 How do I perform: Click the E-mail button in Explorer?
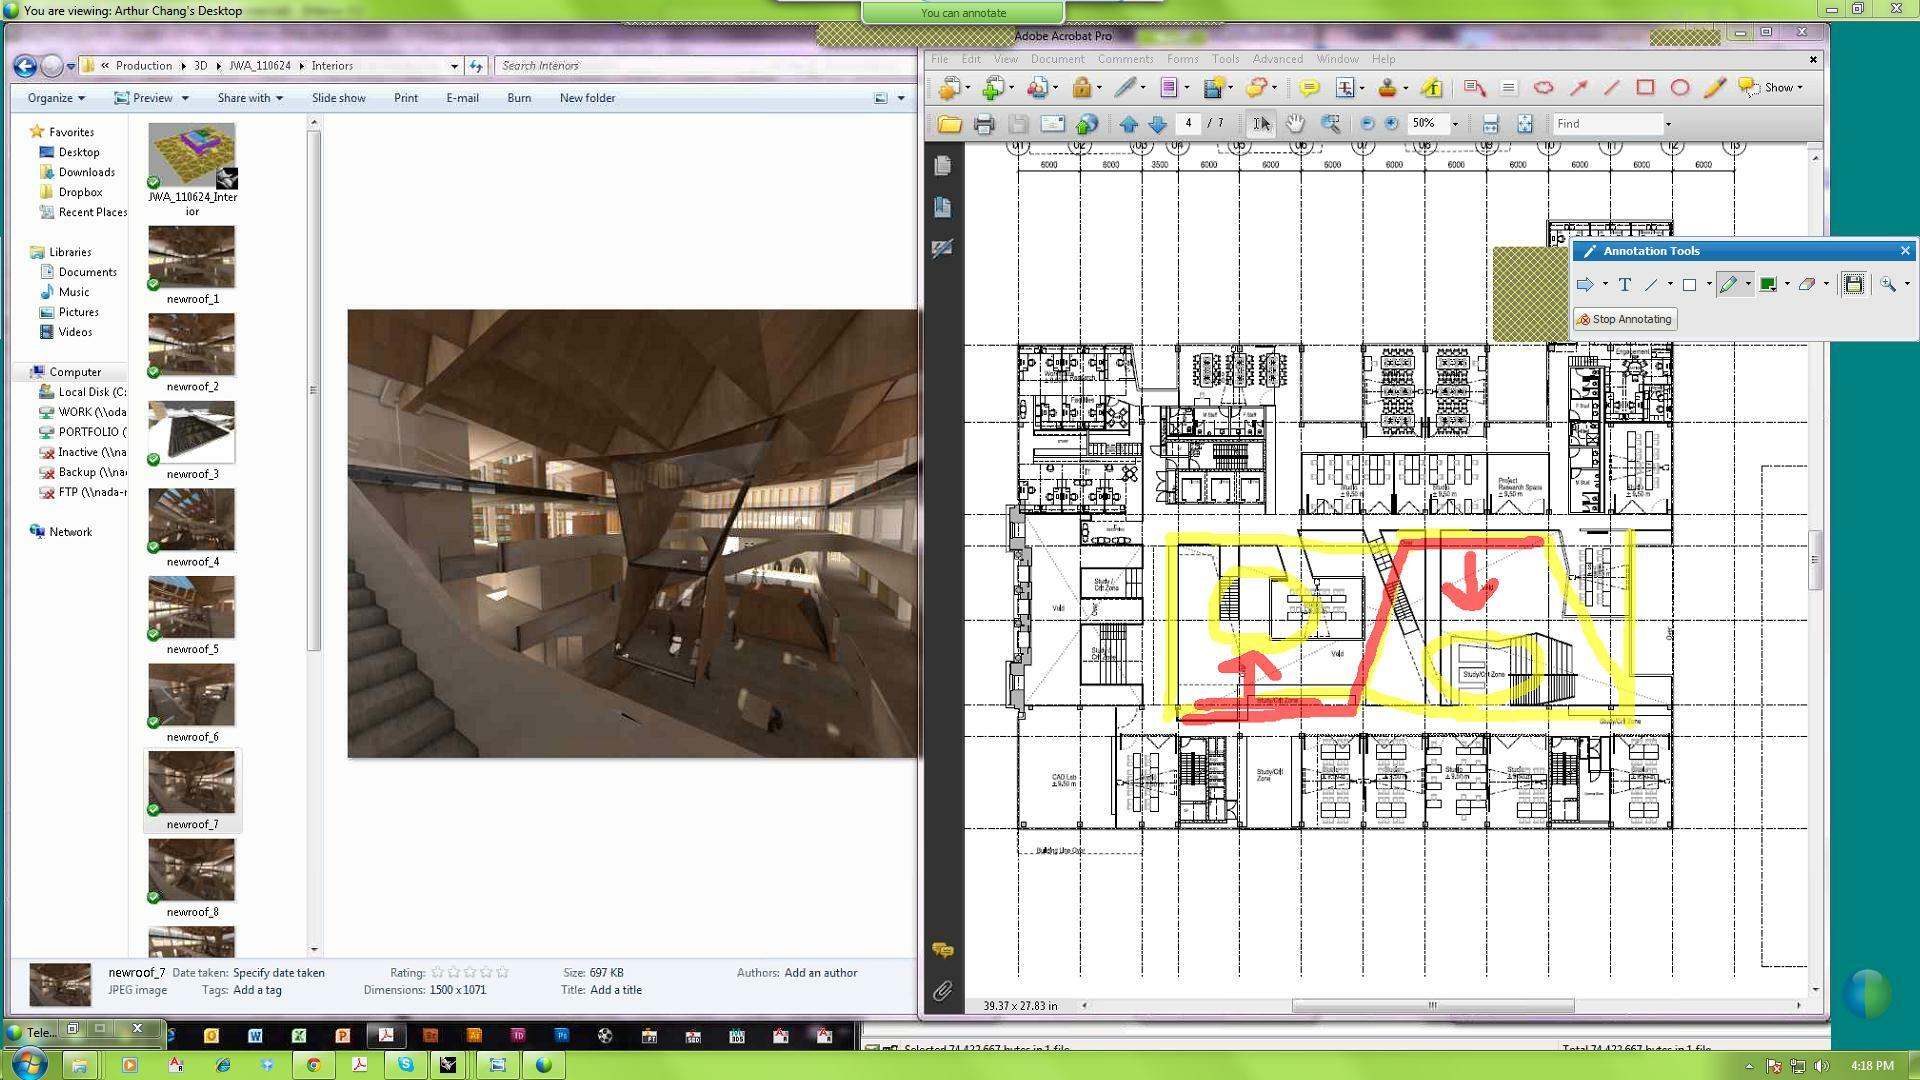tap(462, 98)
